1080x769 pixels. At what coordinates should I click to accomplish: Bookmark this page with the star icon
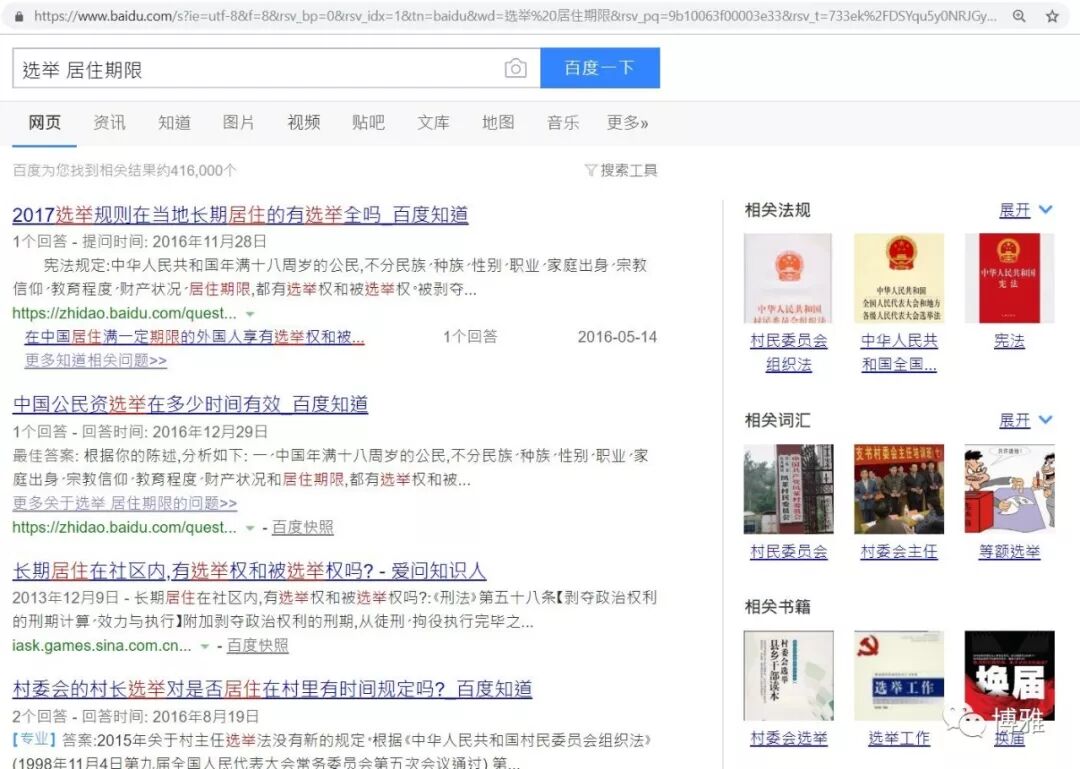(1052, 16)
